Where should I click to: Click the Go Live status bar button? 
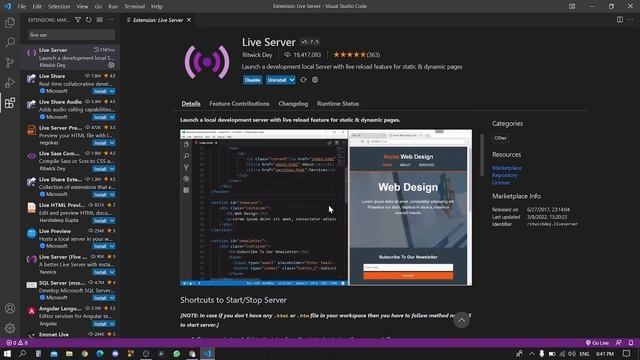pos(597,343)
